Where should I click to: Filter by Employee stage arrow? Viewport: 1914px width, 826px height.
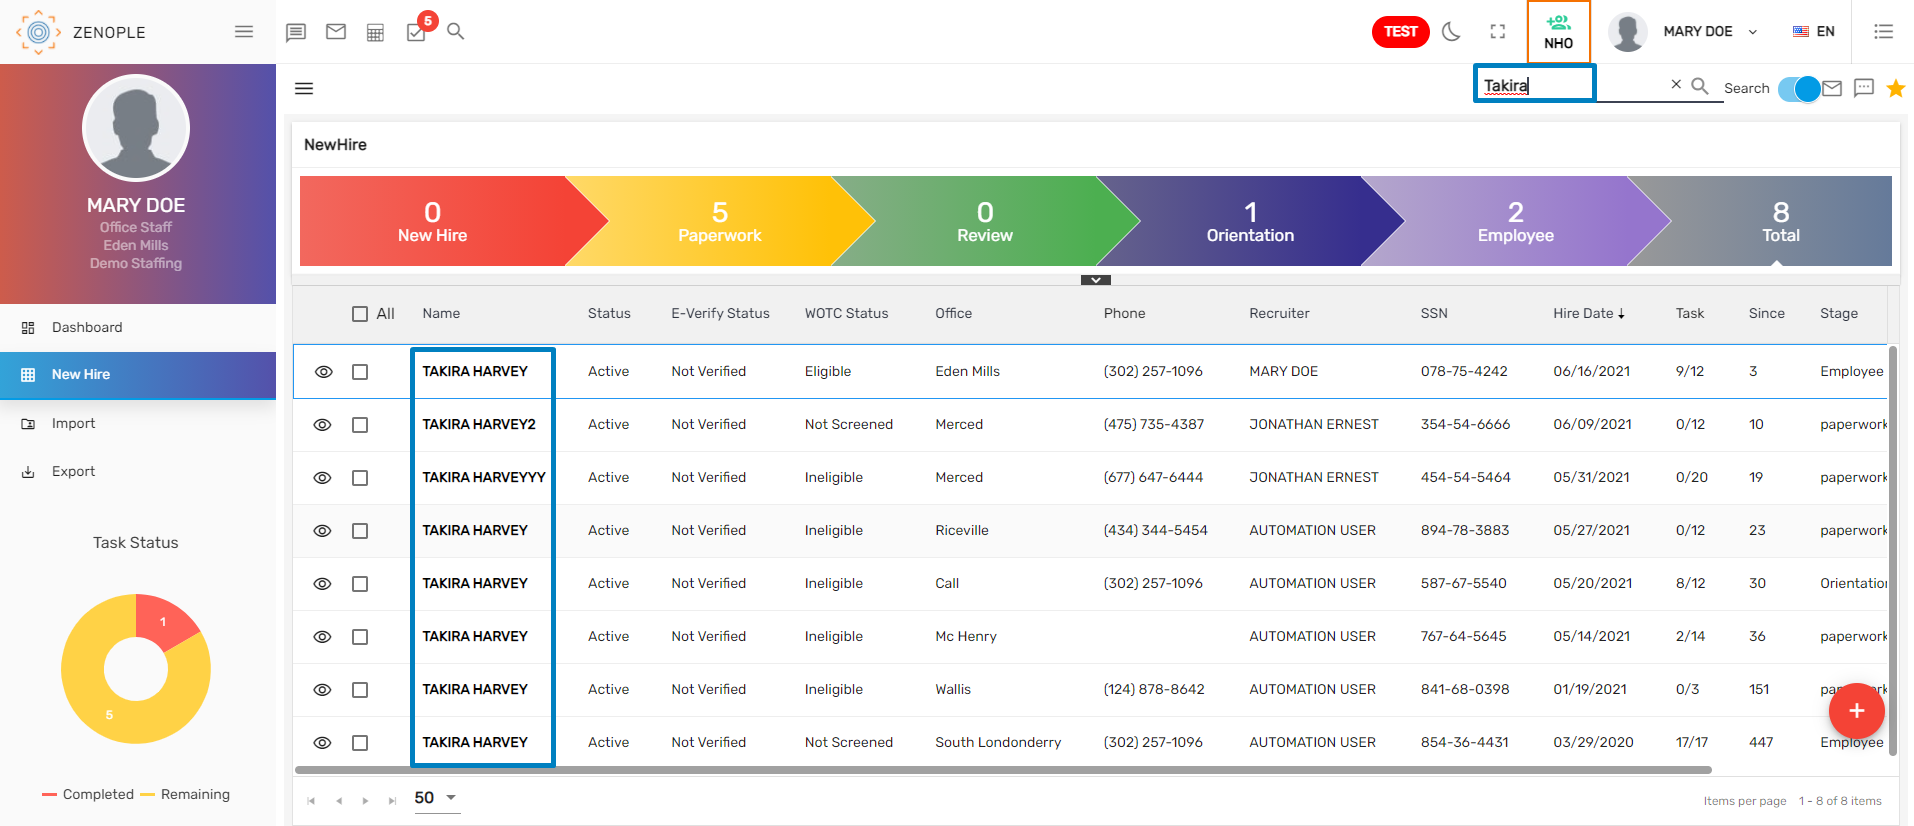[1516, 222]
